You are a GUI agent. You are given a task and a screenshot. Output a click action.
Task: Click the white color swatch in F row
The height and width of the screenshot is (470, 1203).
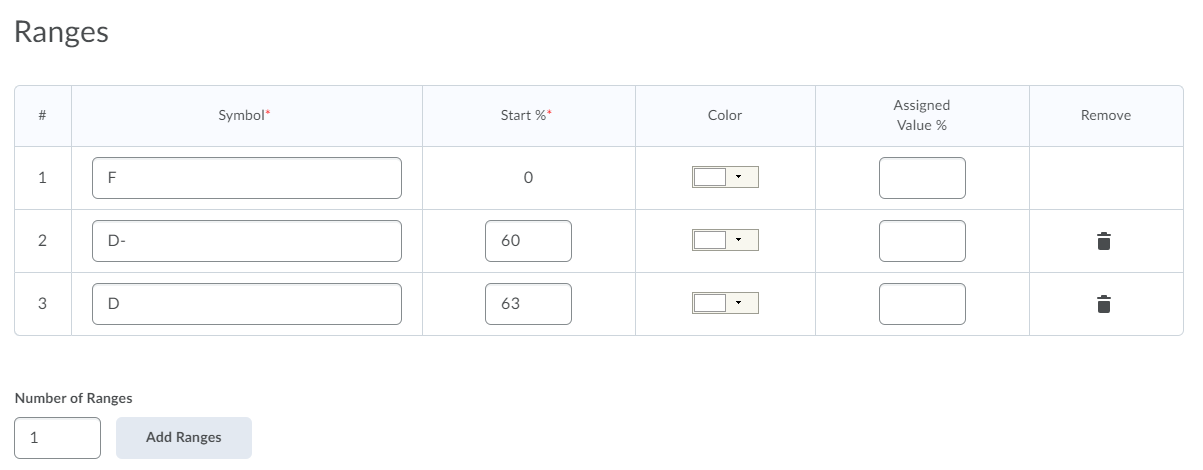point(709,177)
